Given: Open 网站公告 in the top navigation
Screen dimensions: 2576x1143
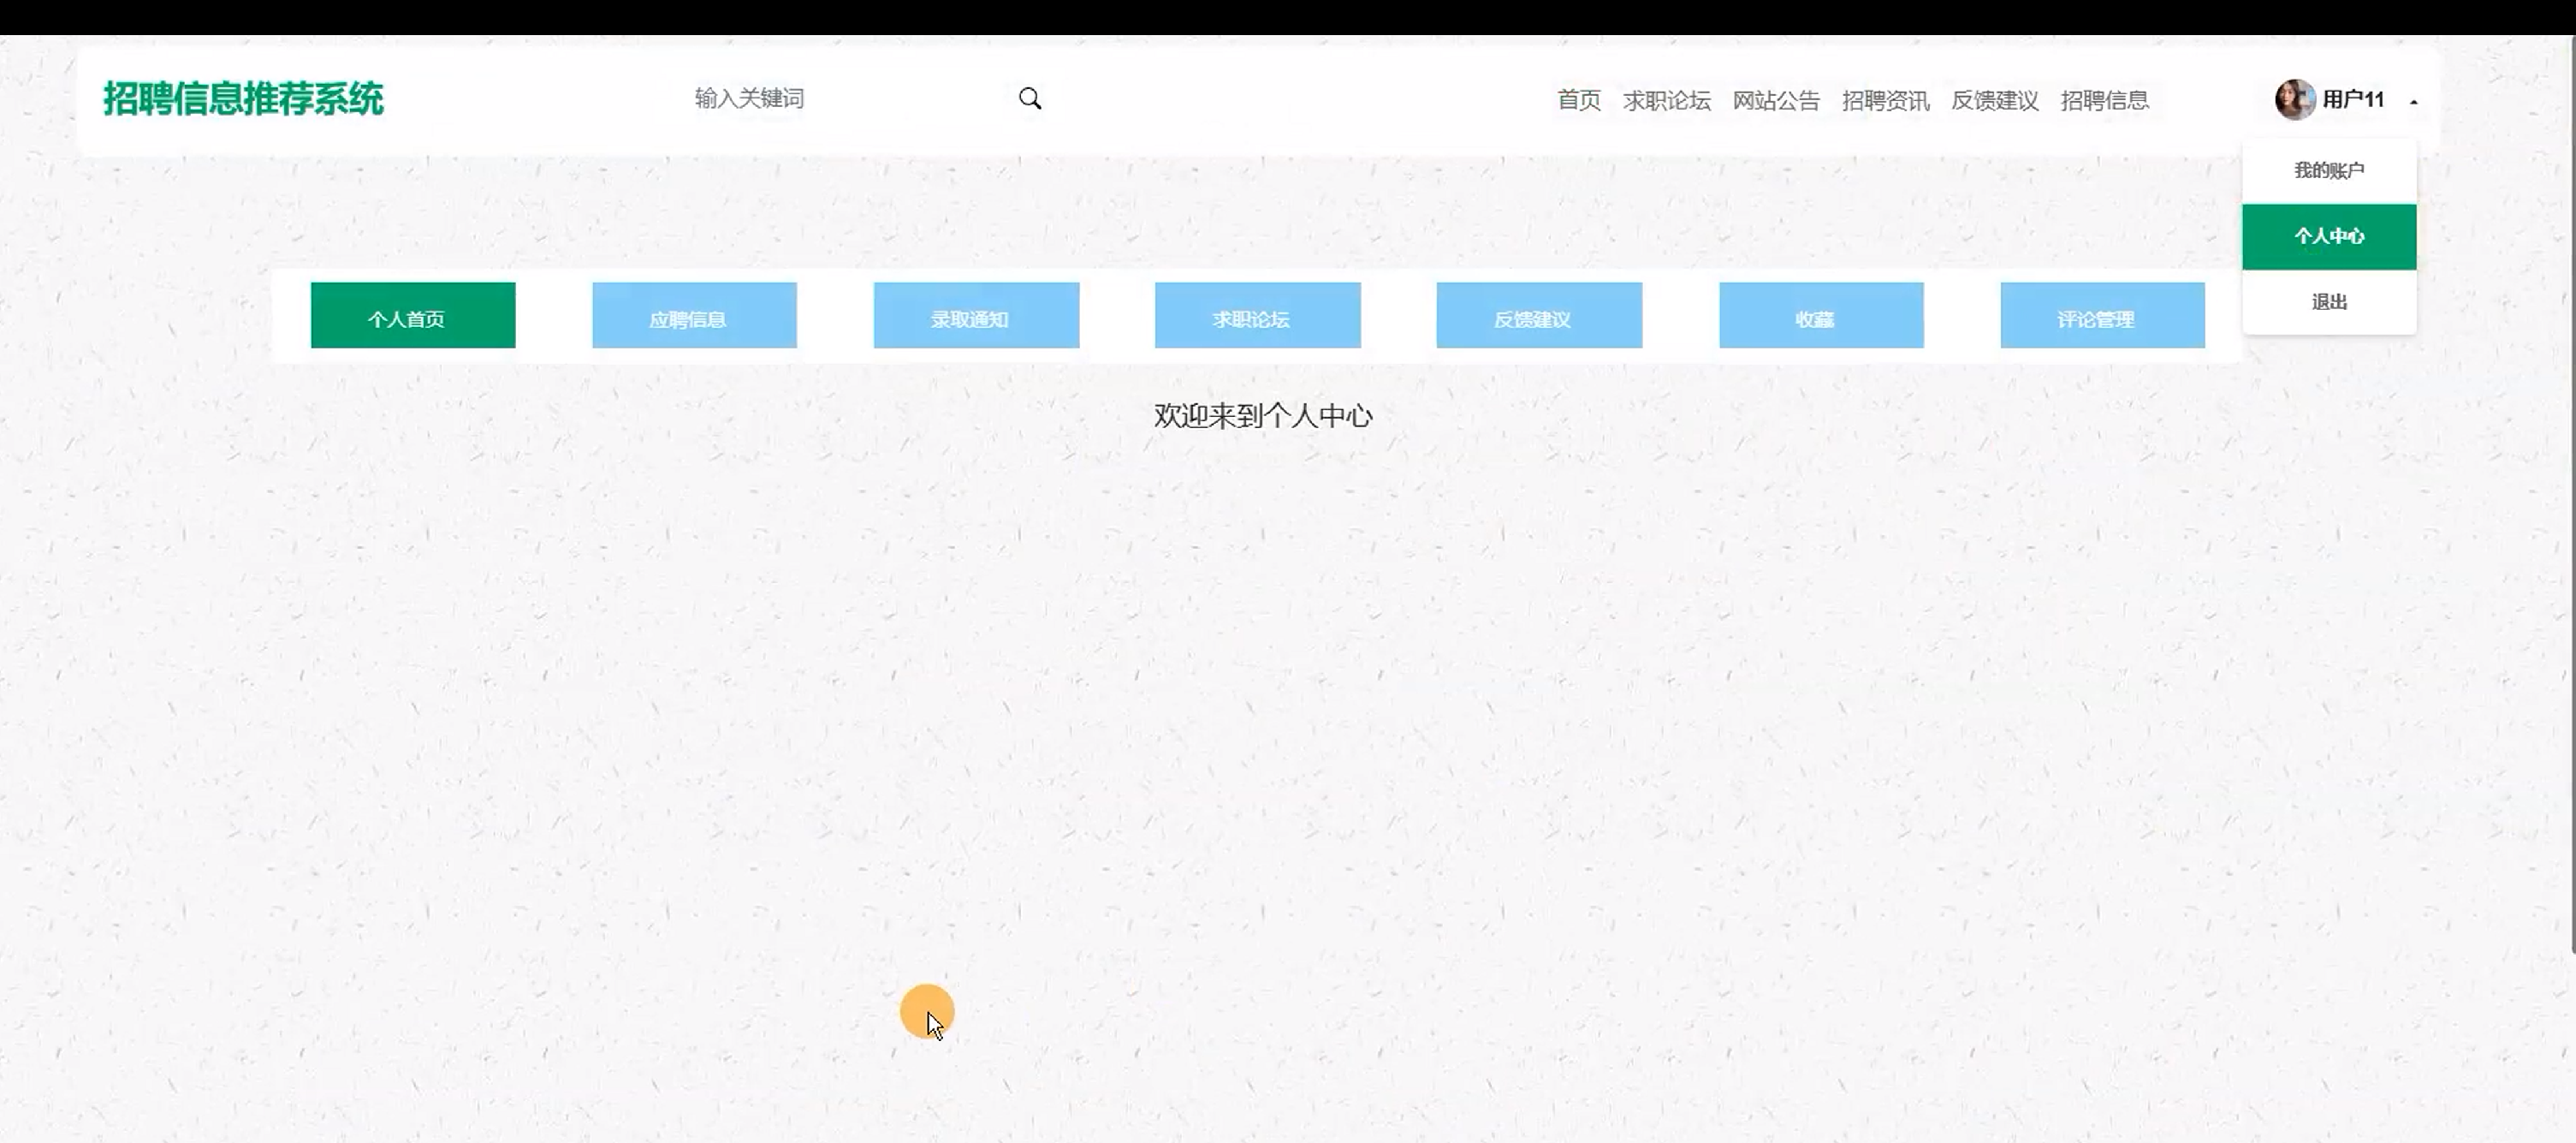Looking at the screenshot, I should (1775, 100).
